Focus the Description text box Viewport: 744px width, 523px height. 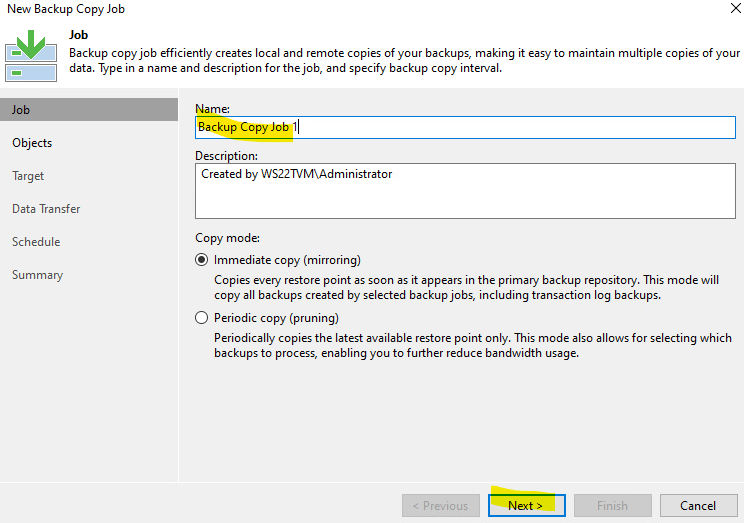pyautogui.click(x=465, y=190)
